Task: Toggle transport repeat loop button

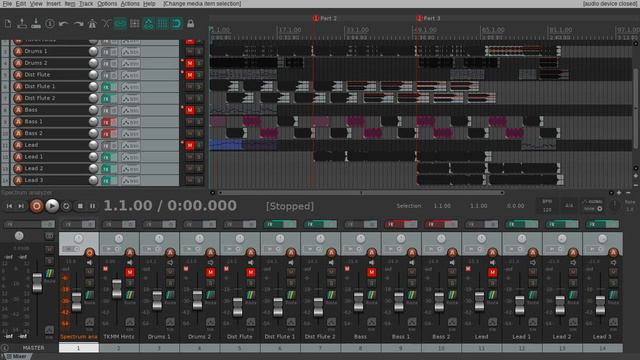Action: (x=66, y=206)
